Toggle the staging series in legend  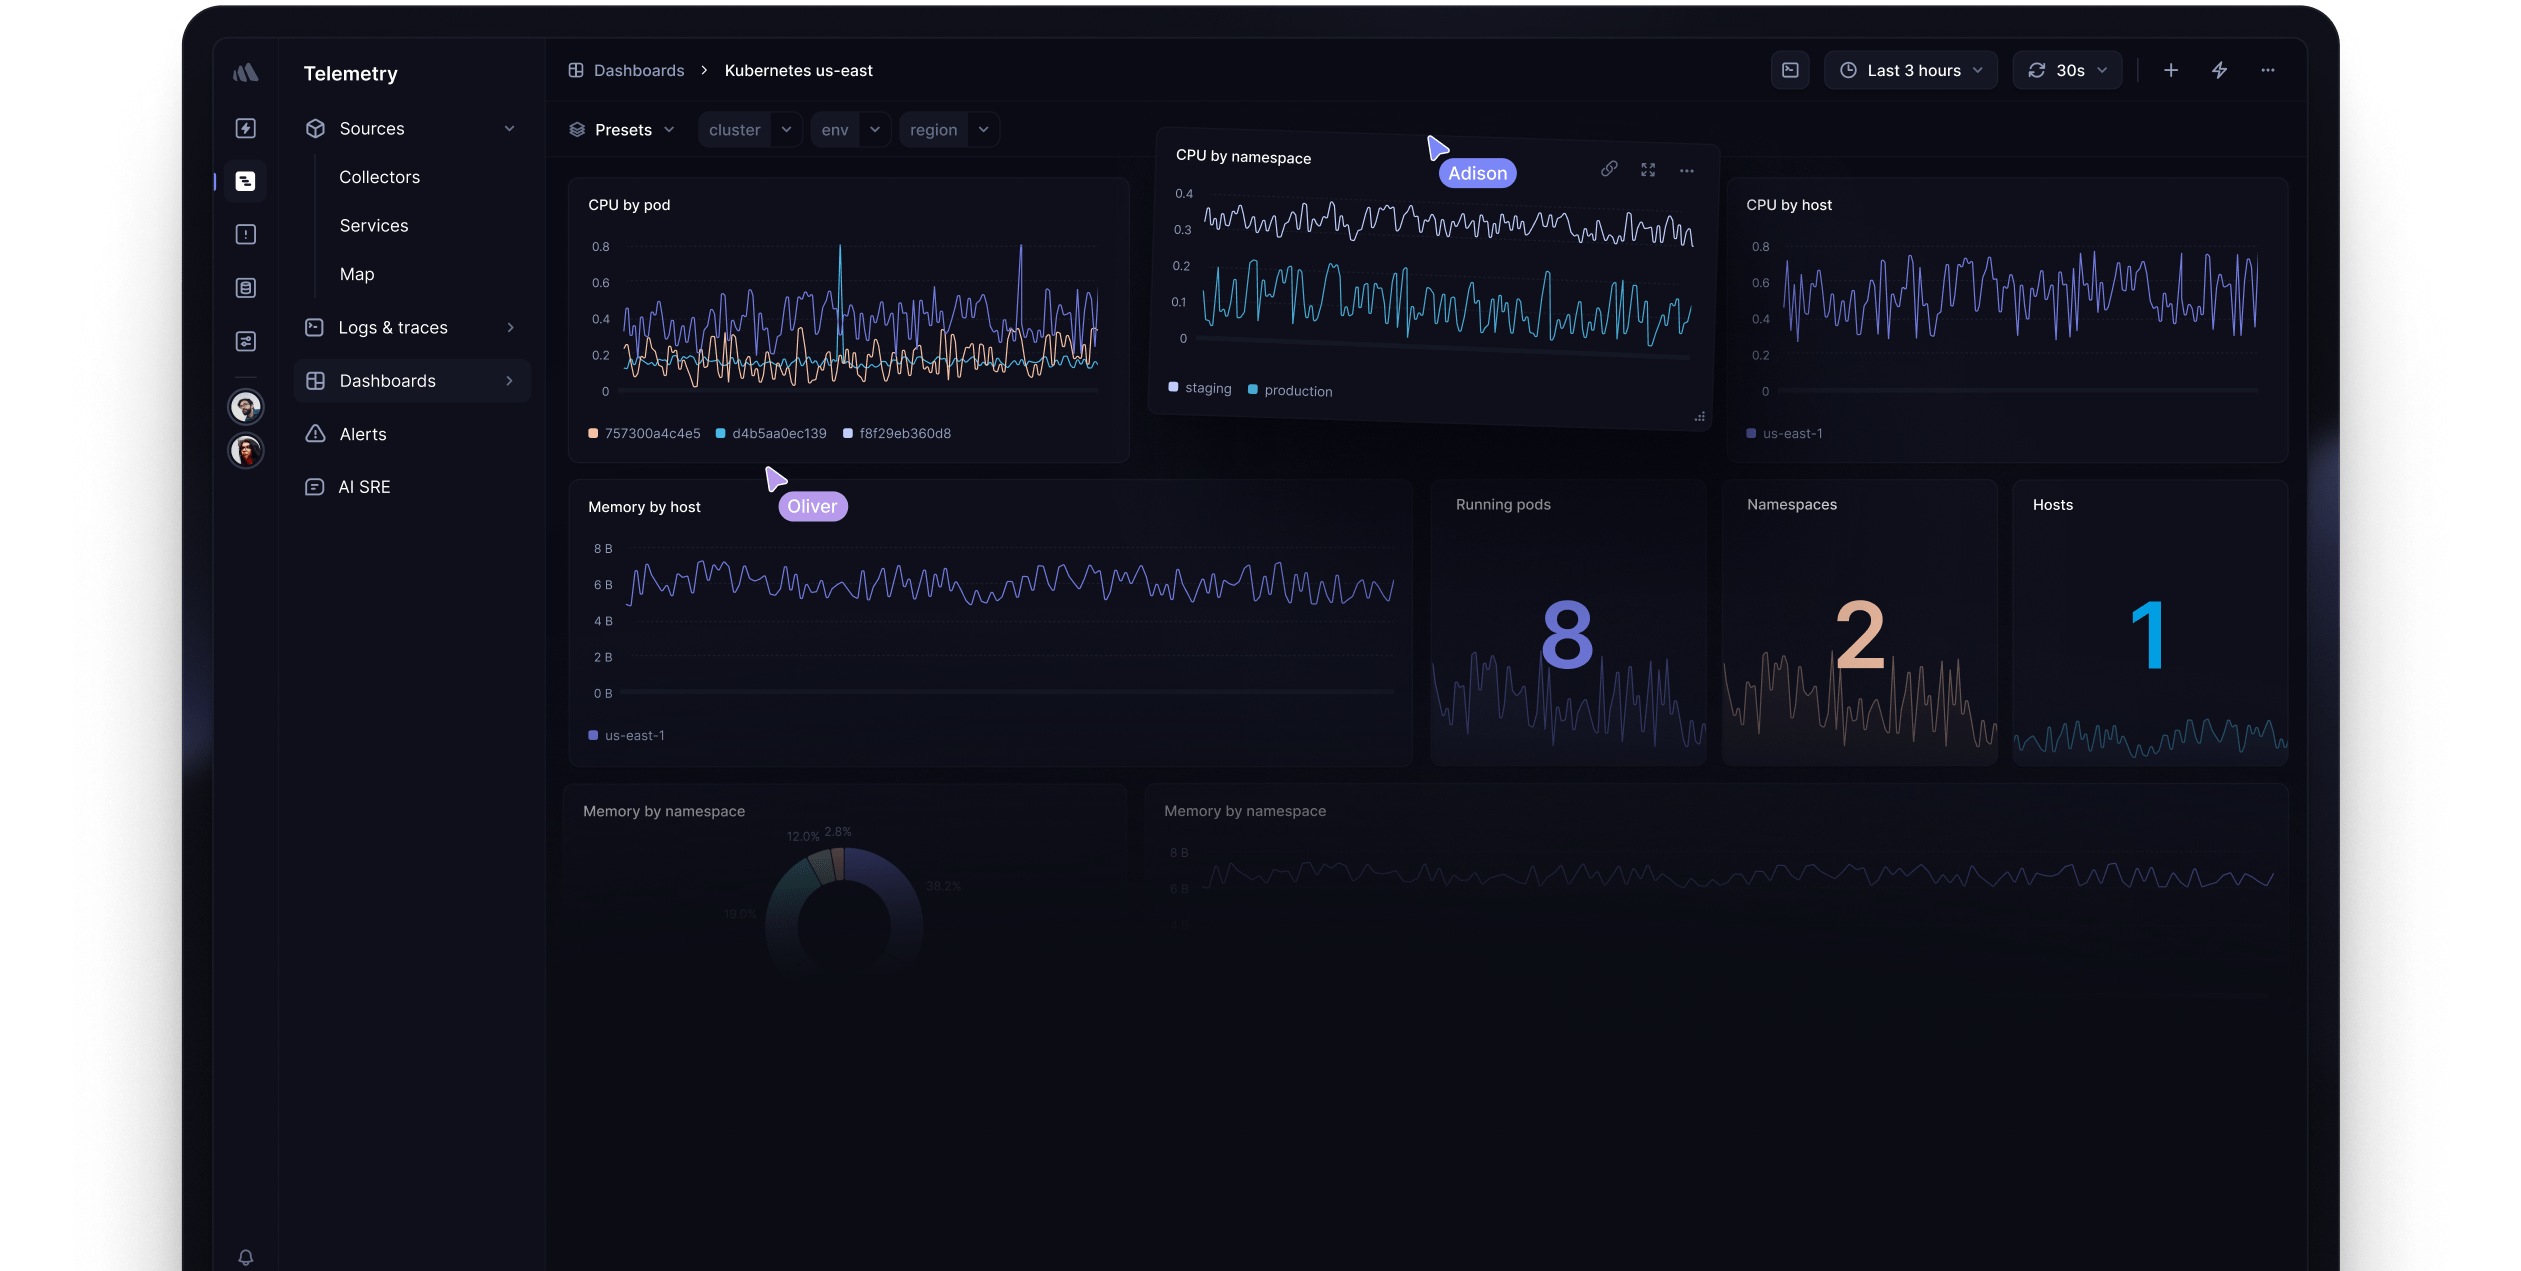(1207, 388)
